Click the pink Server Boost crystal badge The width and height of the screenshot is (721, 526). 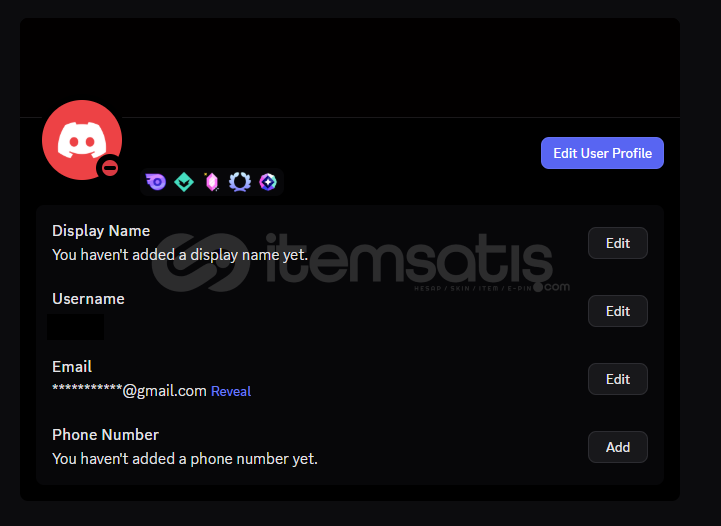coord(212,182)
